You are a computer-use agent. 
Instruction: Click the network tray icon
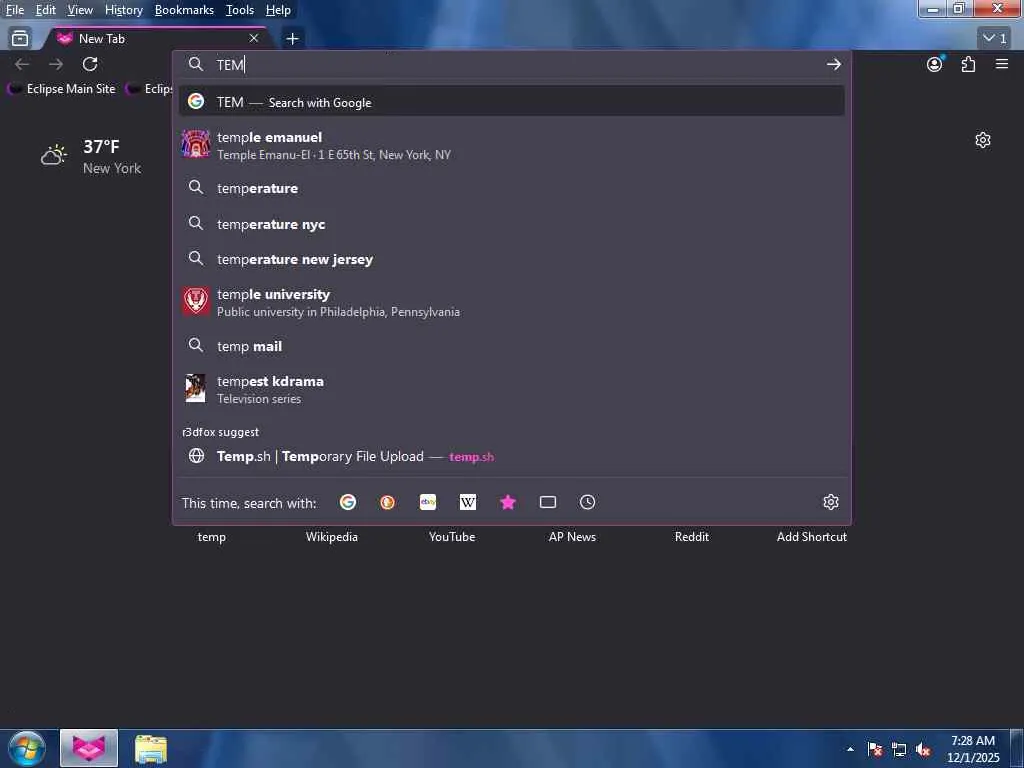[x=899, y=749]
